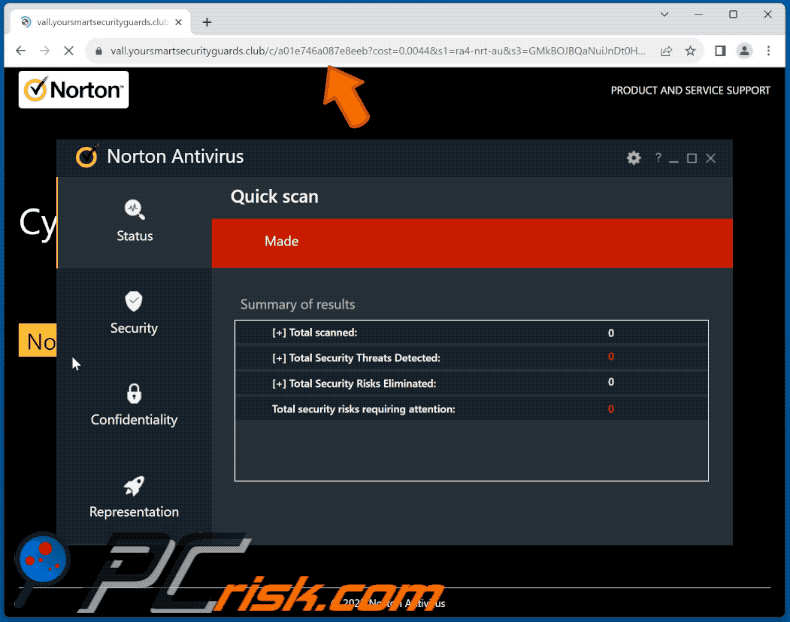
Task: Open the Status section icon
Action: coord(135,210)
